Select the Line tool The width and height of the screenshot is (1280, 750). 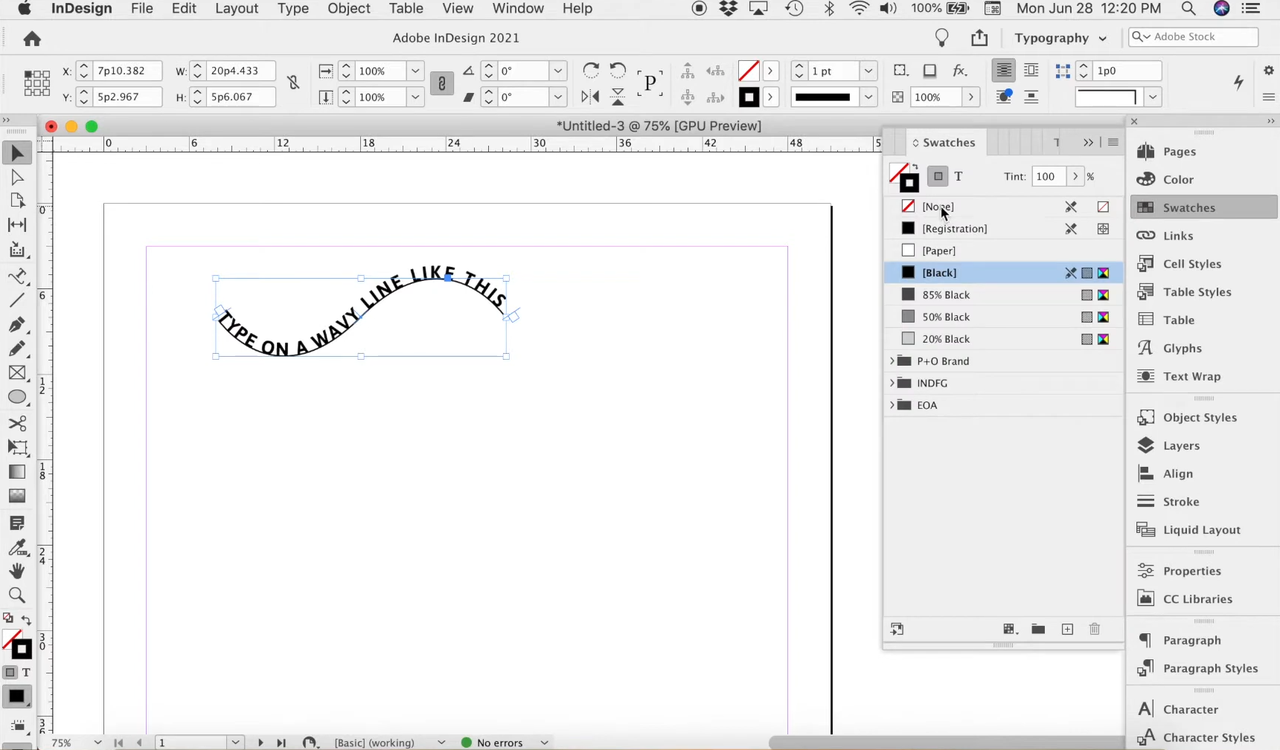tap(17, 300)
